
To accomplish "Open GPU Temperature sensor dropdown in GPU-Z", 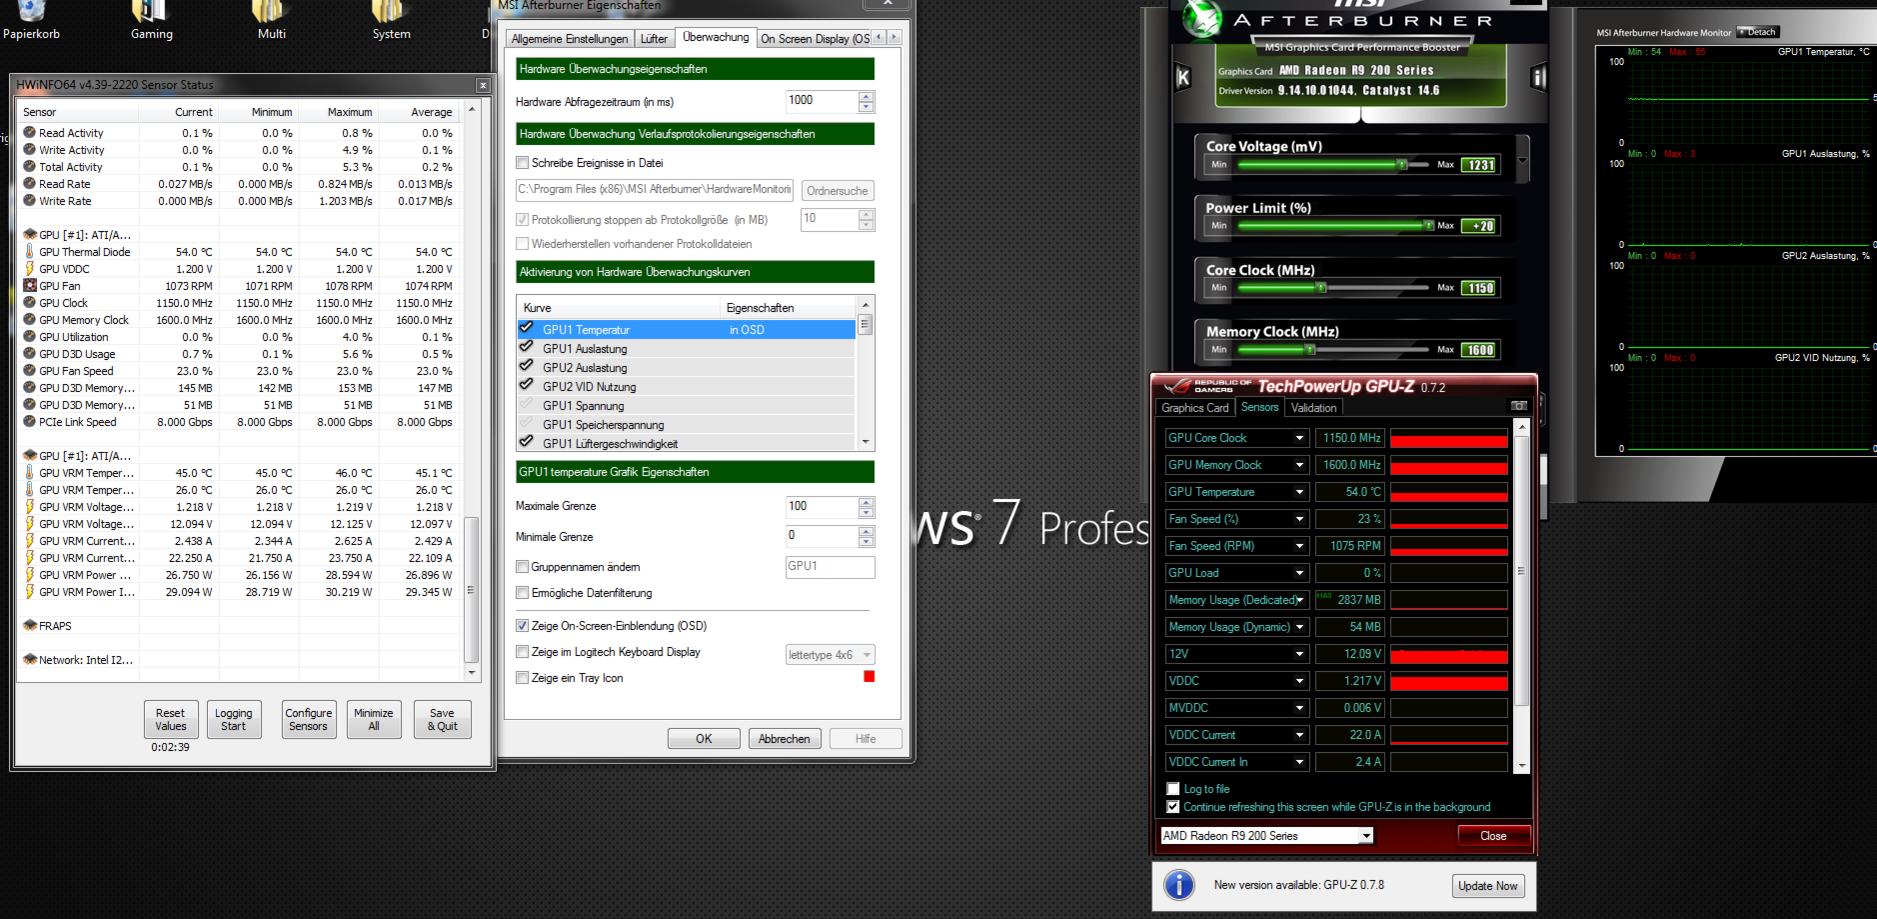I will 1299,492.
